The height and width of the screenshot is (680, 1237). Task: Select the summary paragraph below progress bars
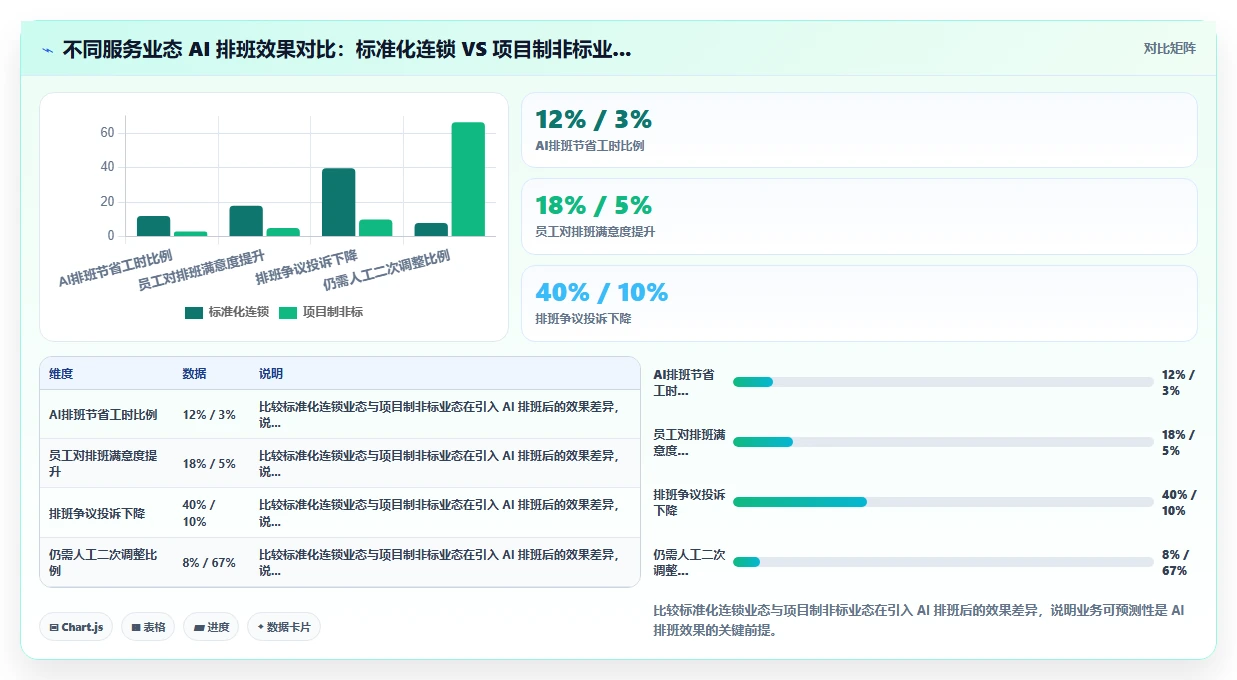[919, 620]
